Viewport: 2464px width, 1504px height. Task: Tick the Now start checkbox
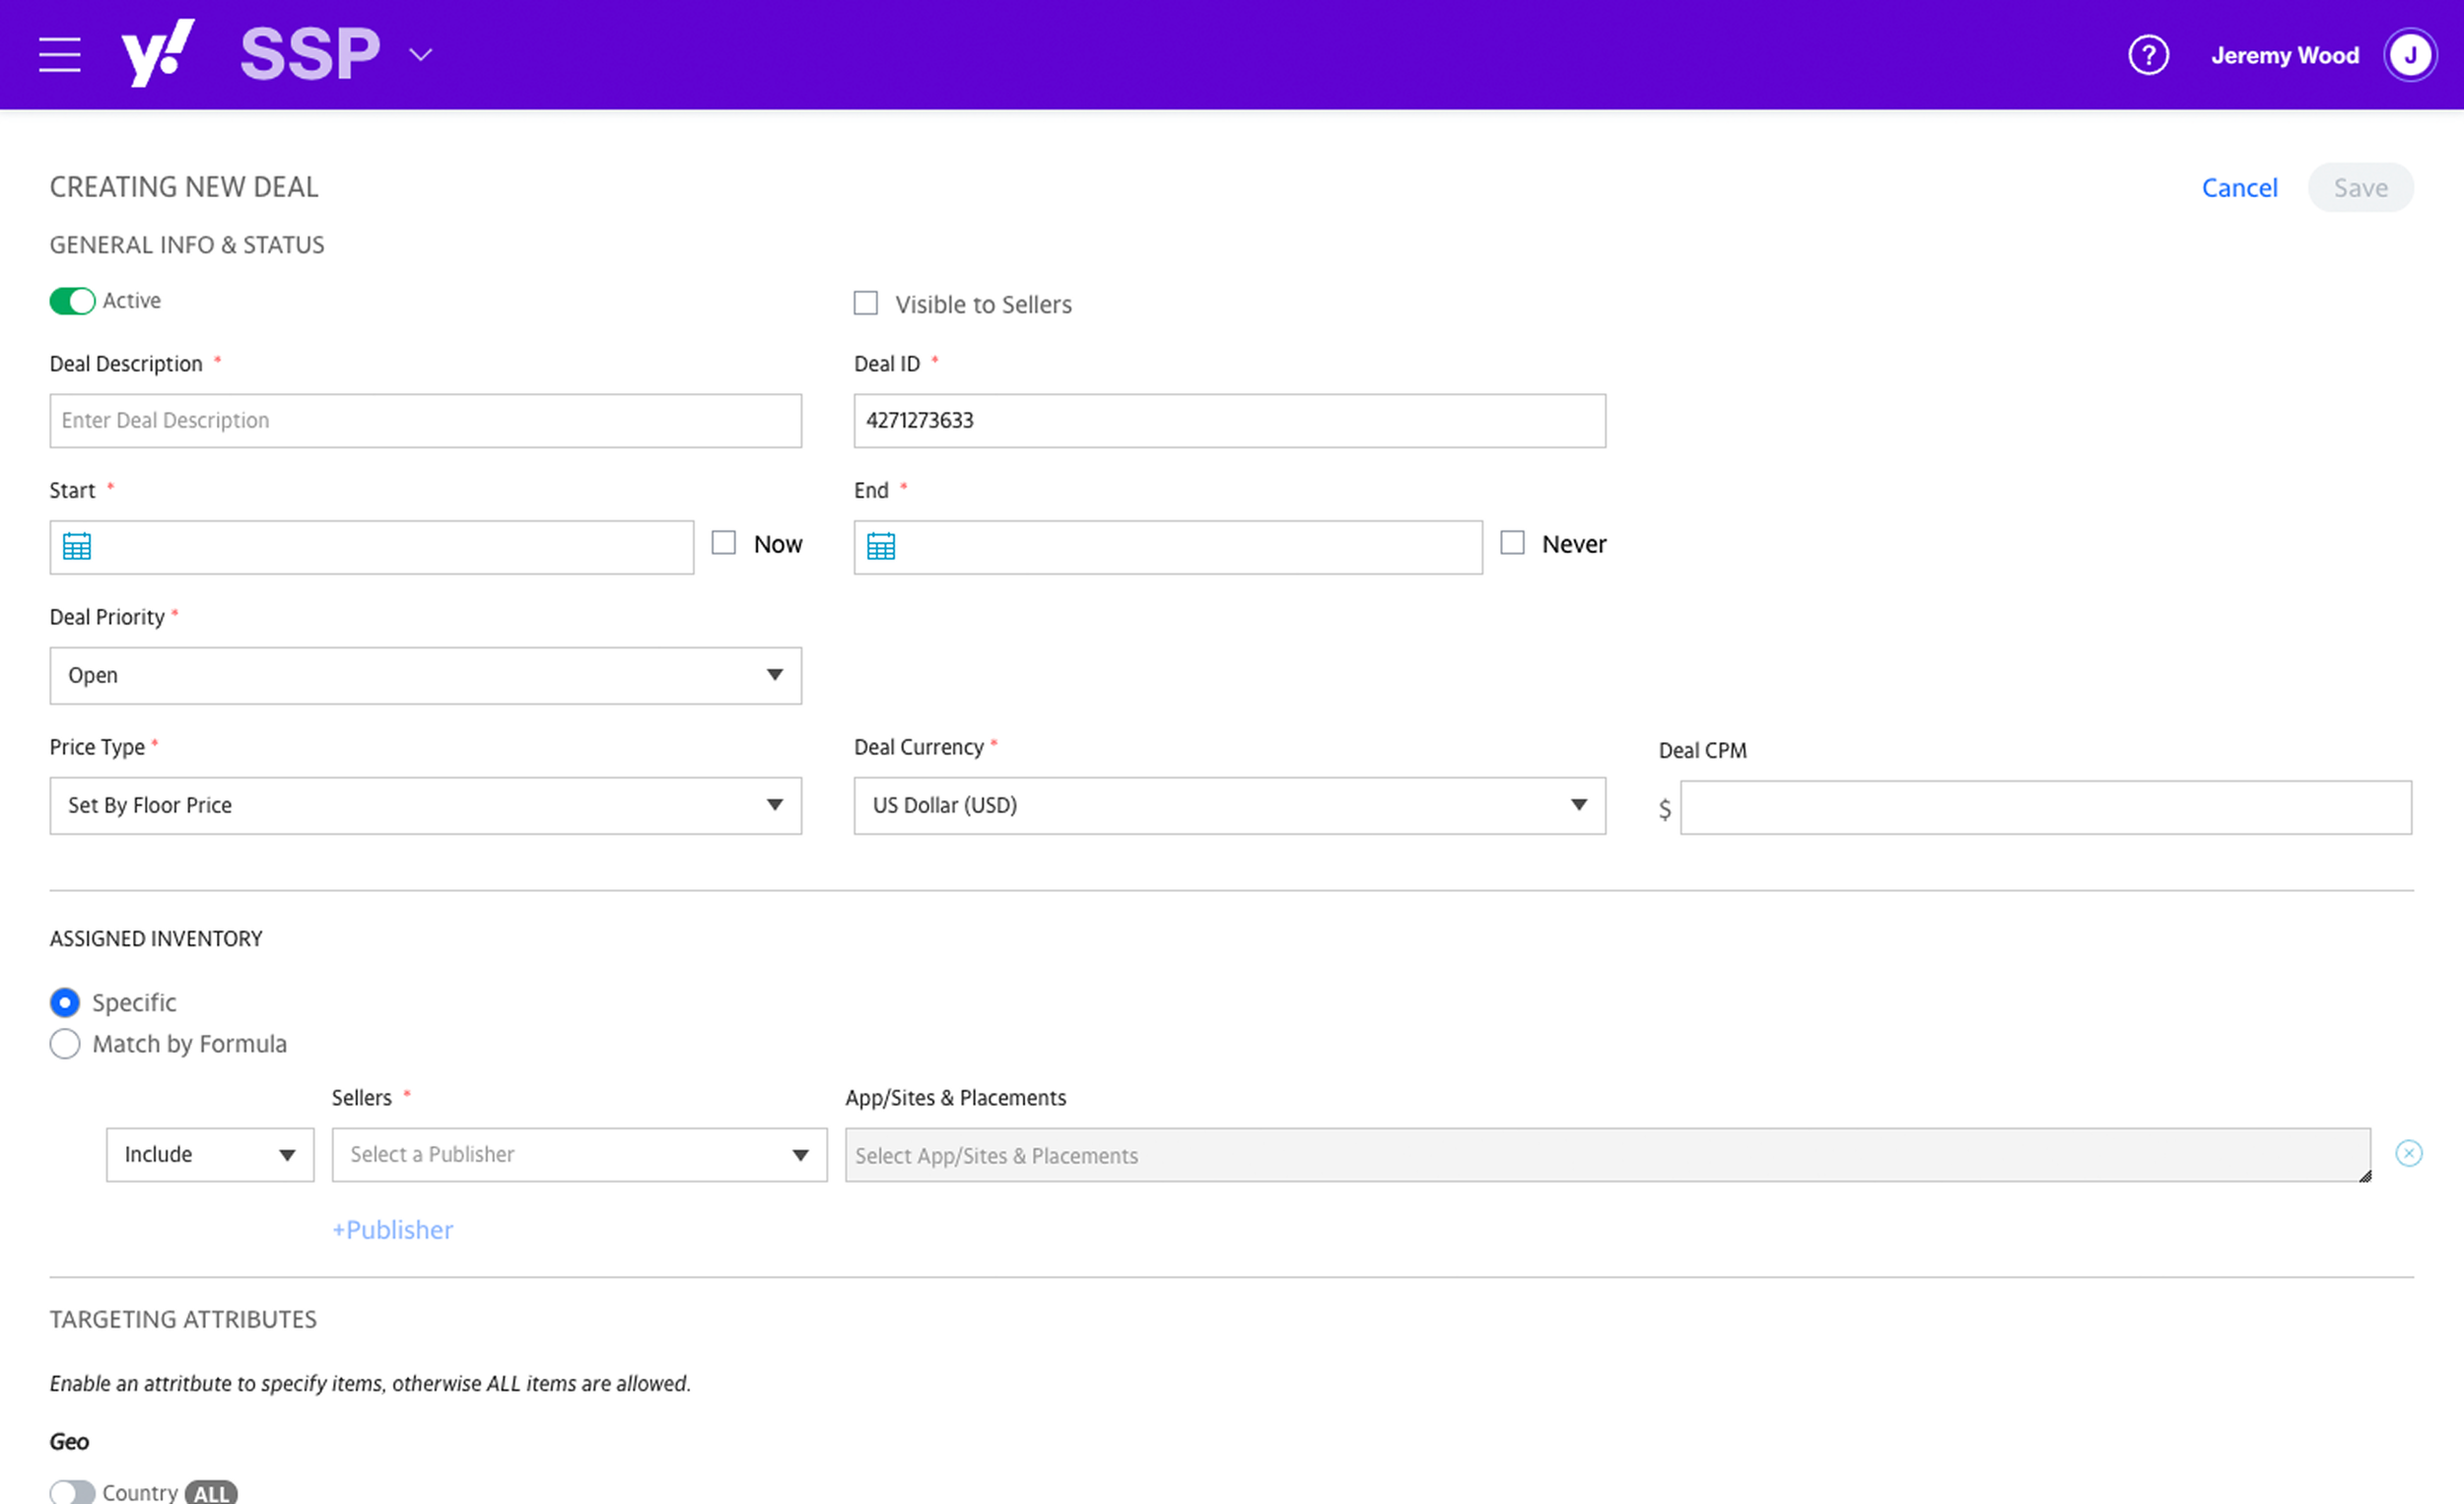click(724, 543)
